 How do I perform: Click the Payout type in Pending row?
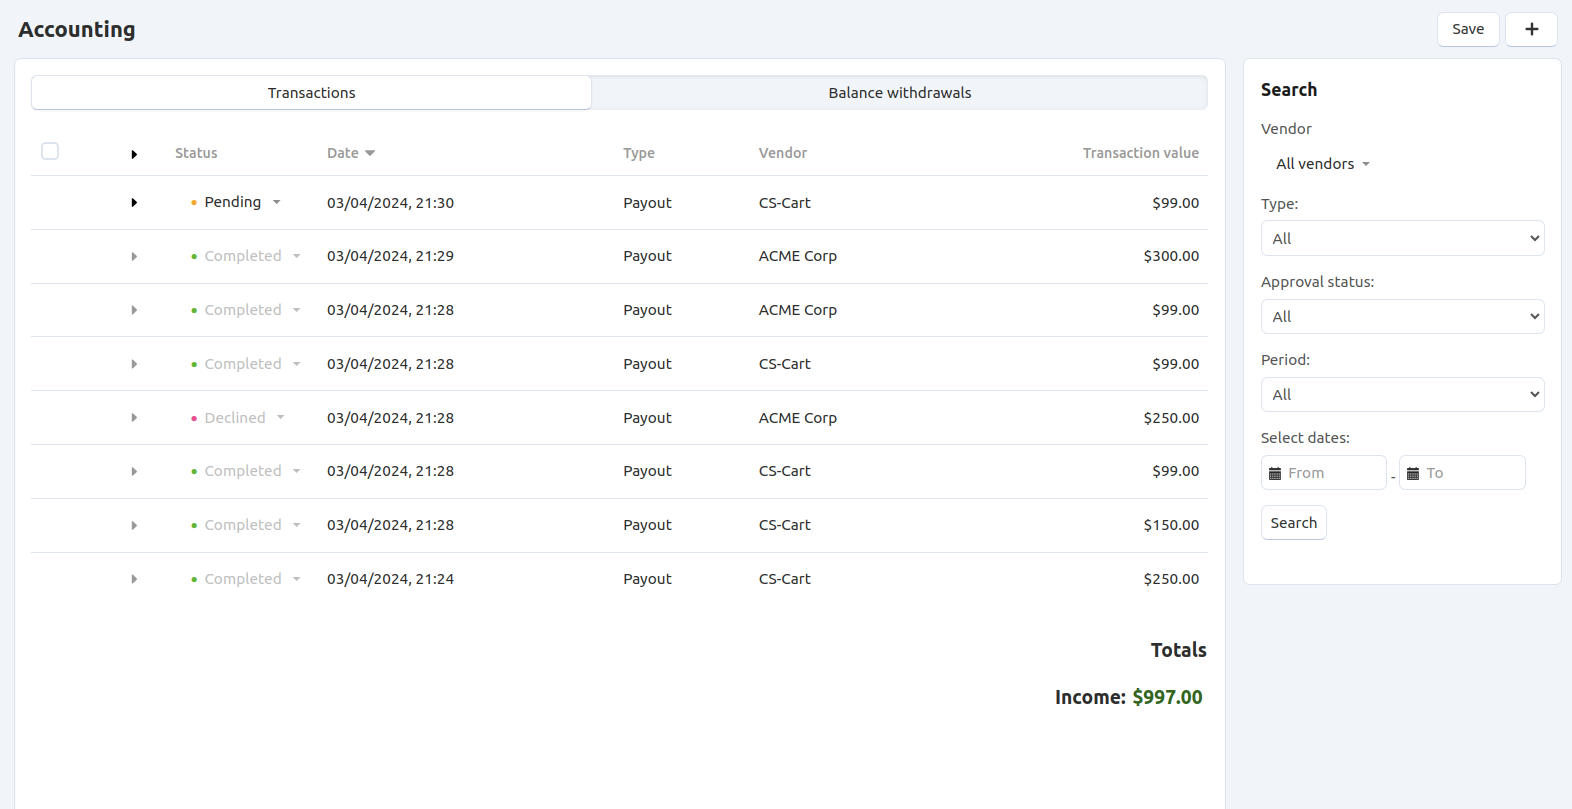tap(647, 203)
